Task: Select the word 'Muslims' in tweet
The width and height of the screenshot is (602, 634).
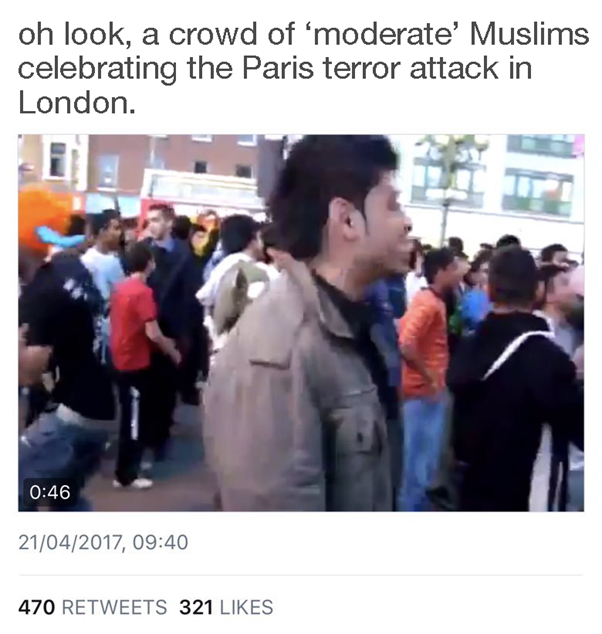Action: [x=529, y=34]
